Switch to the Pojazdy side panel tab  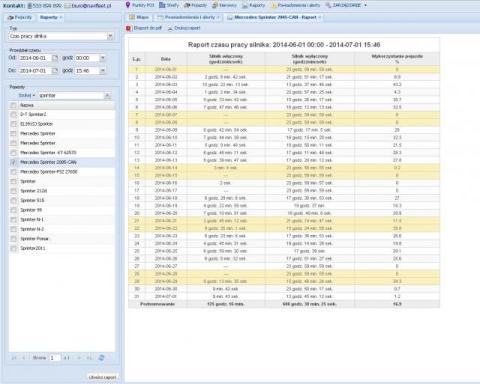pos(20,17)
